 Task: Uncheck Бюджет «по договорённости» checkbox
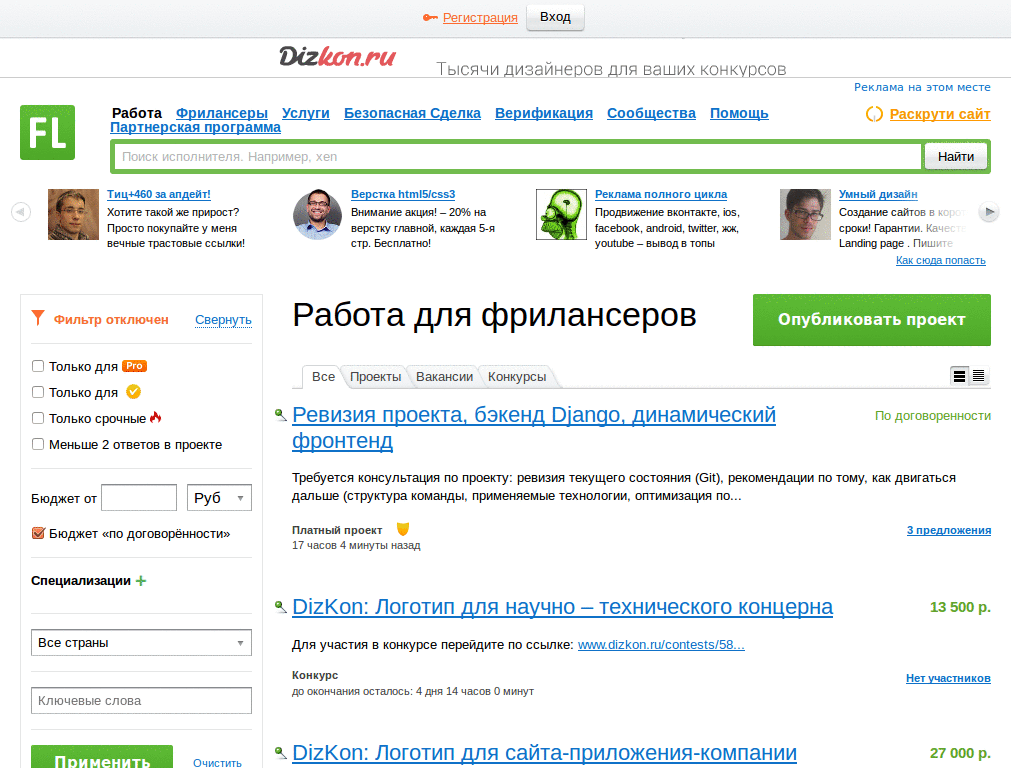coord(38,533)
